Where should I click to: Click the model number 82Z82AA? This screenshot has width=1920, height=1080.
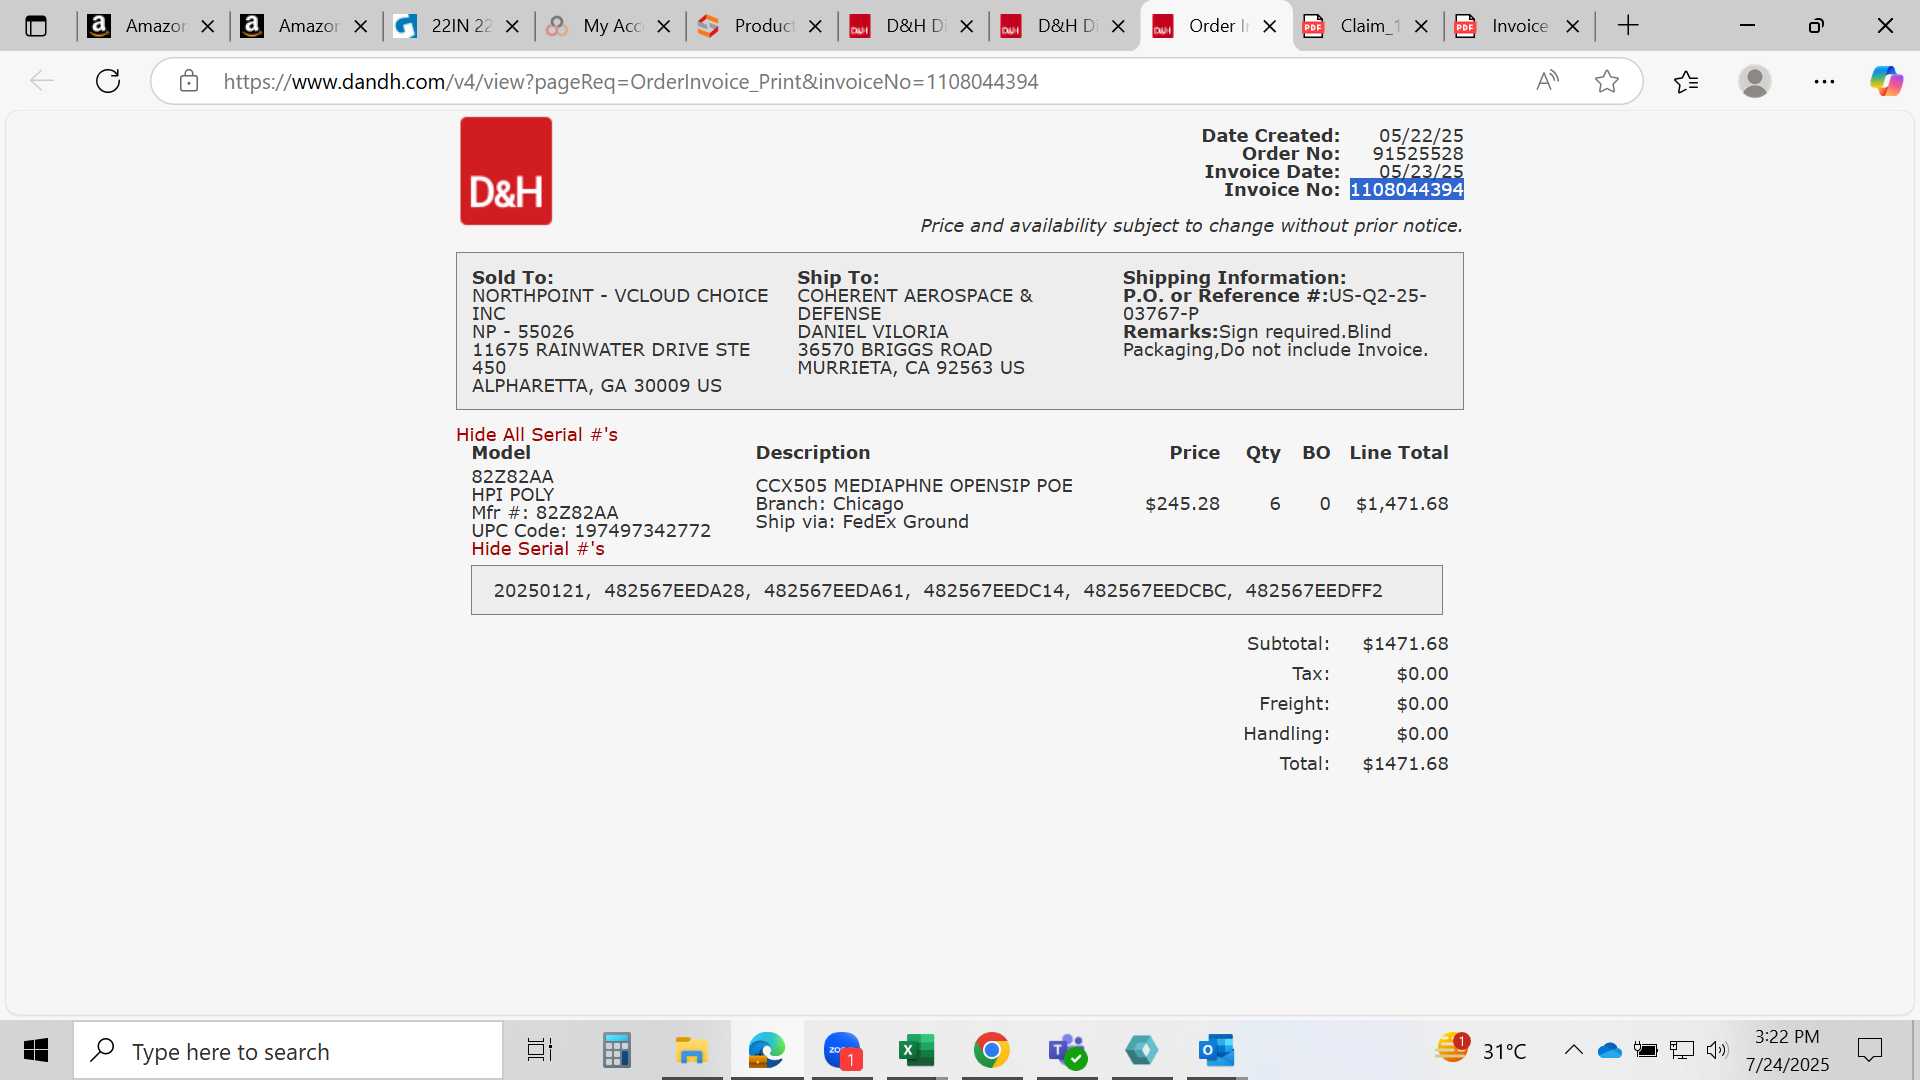pos(512,477)
